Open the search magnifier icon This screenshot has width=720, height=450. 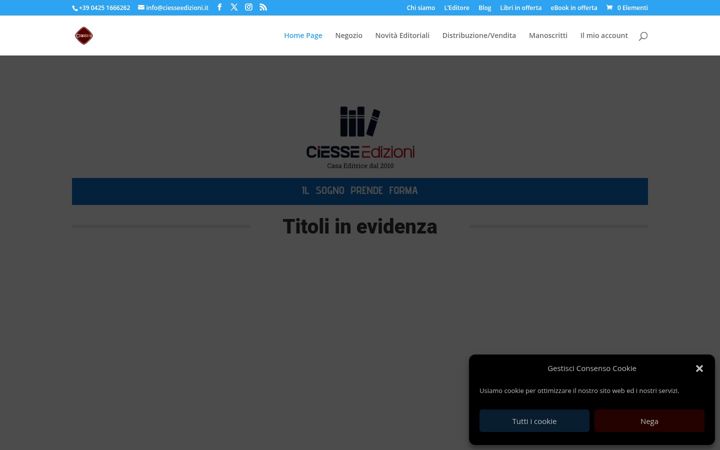click(x=643, y=36)
